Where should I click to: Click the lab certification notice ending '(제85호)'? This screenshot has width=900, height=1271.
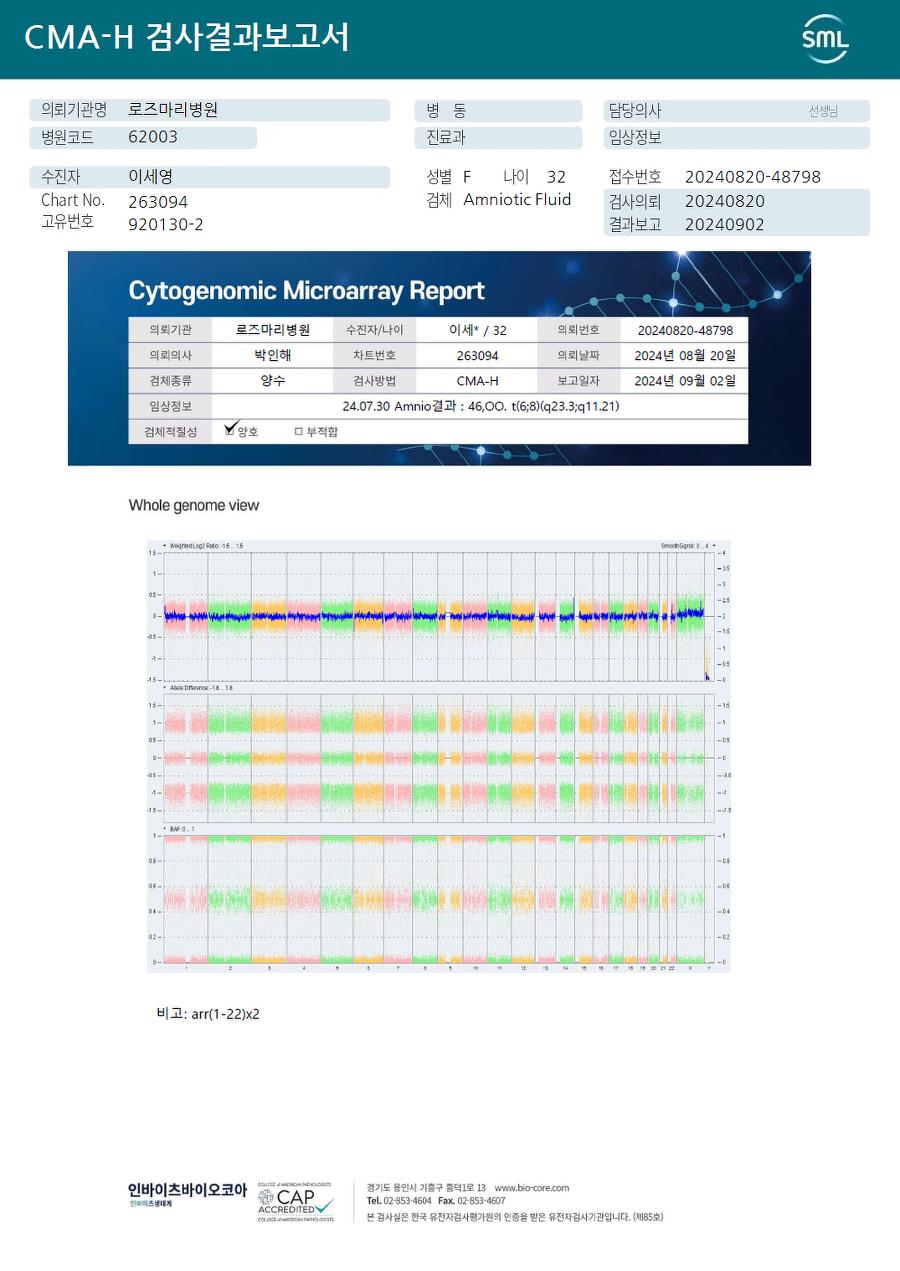515,1217
